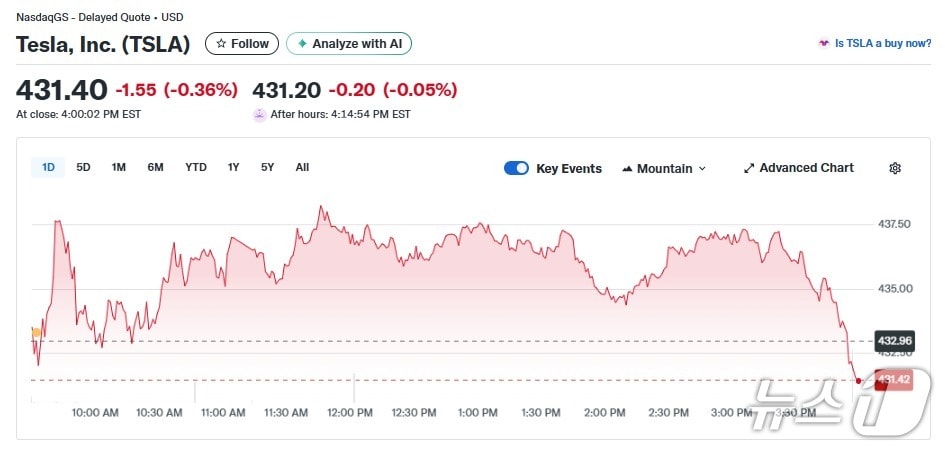Click the star icon in Follow button
Image resolution: width=945 pixels, height=450 pixels.
coord(221,44)
